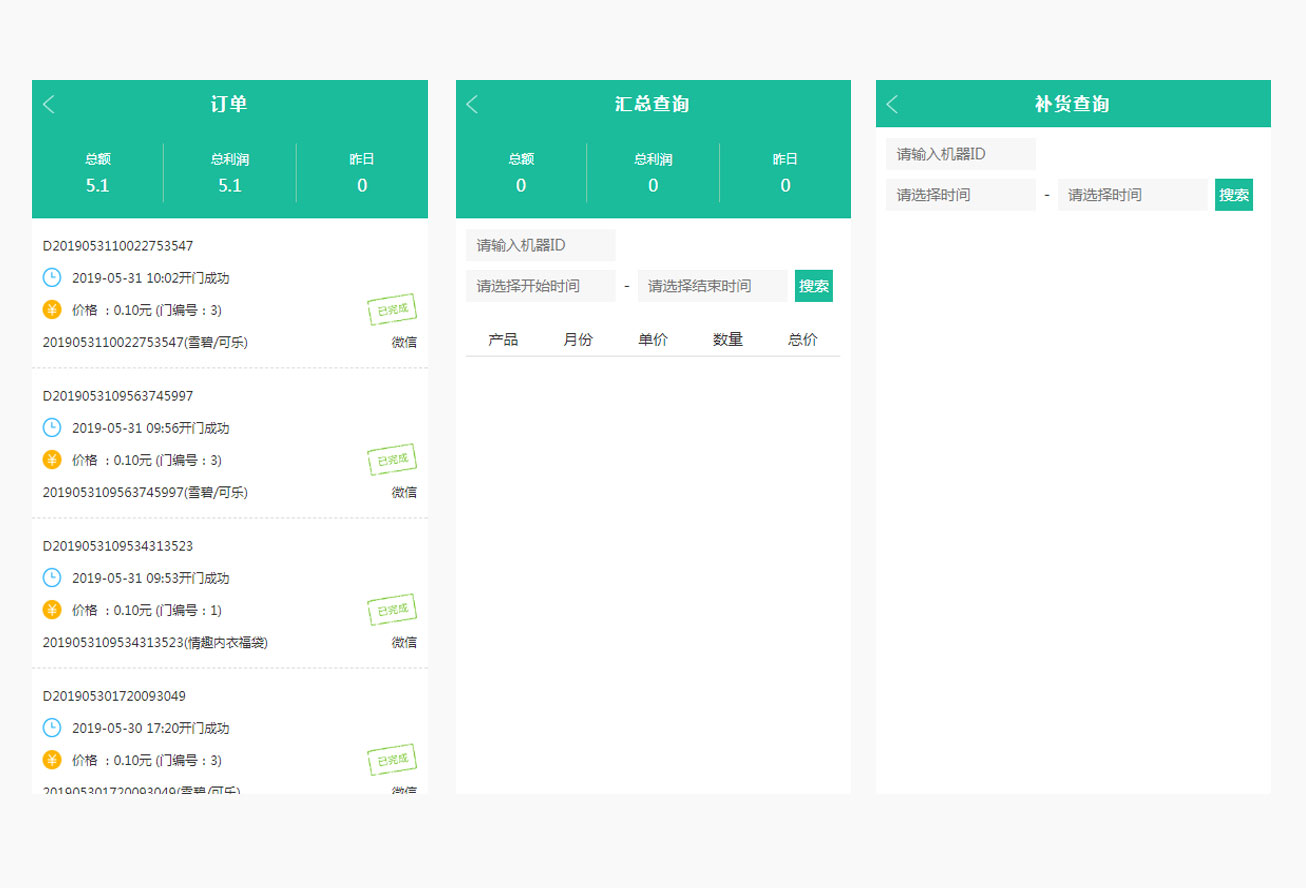Open the first 请选择时间 field in 补货查询

(x=961, y=195)
